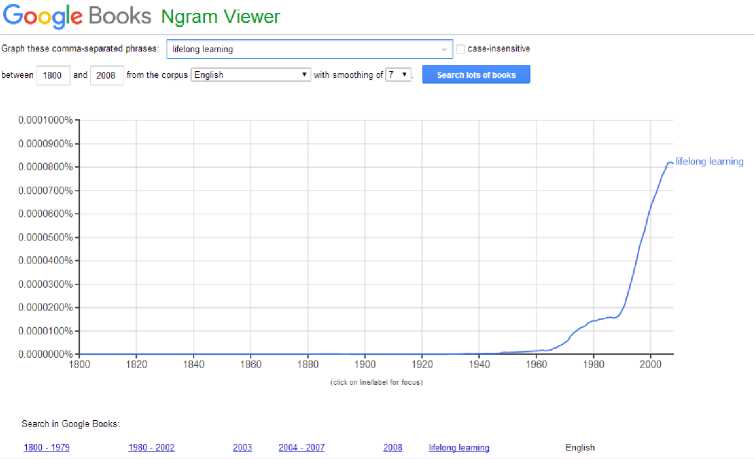
Task: Open the 2004 - 2007 results link
Action: tap(301, 448)
